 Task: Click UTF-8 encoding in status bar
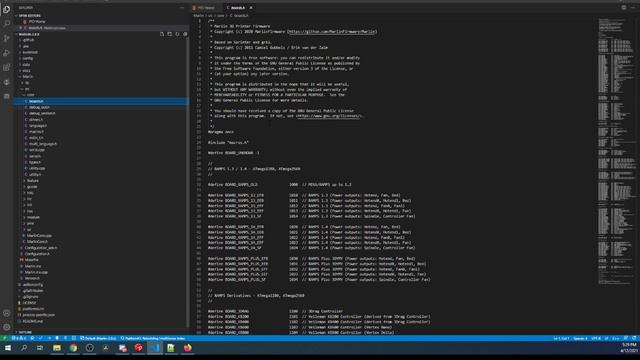point(596,338)
